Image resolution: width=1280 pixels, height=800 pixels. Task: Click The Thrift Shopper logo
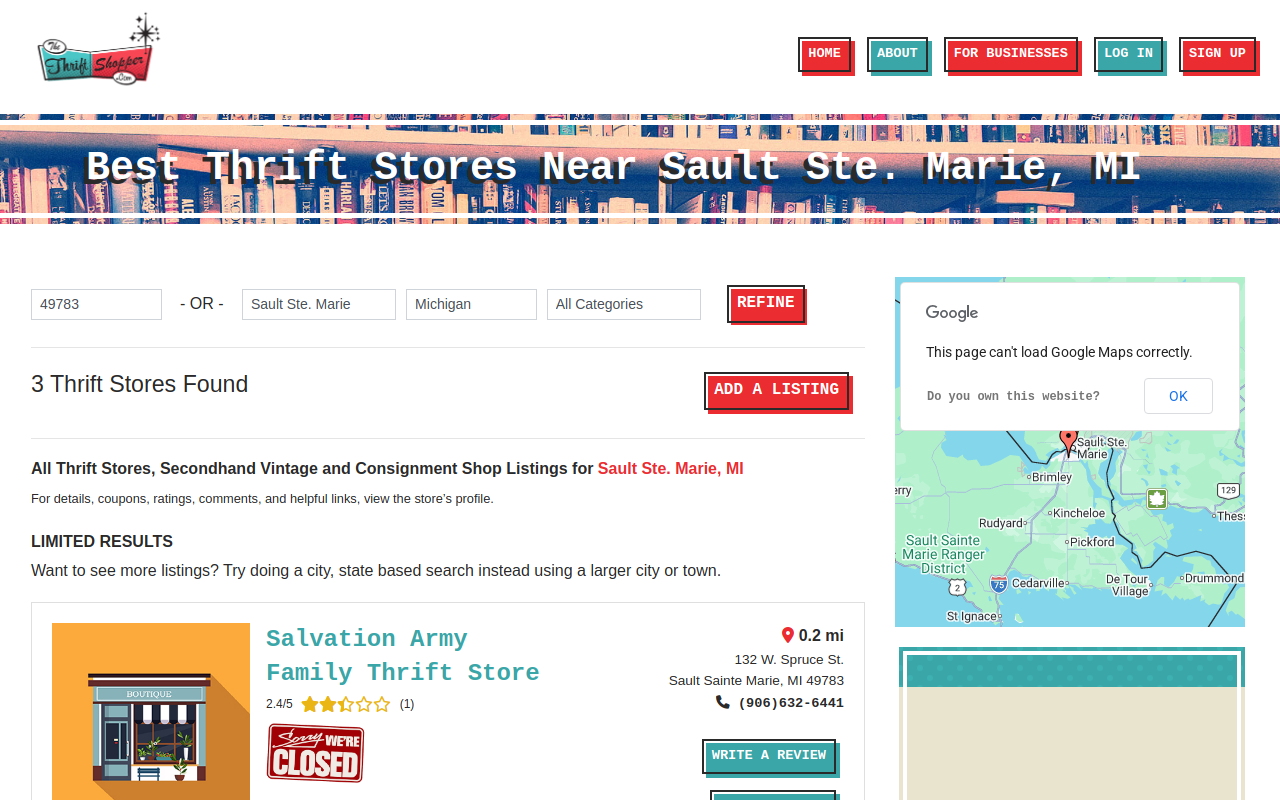tap(98, 50)
